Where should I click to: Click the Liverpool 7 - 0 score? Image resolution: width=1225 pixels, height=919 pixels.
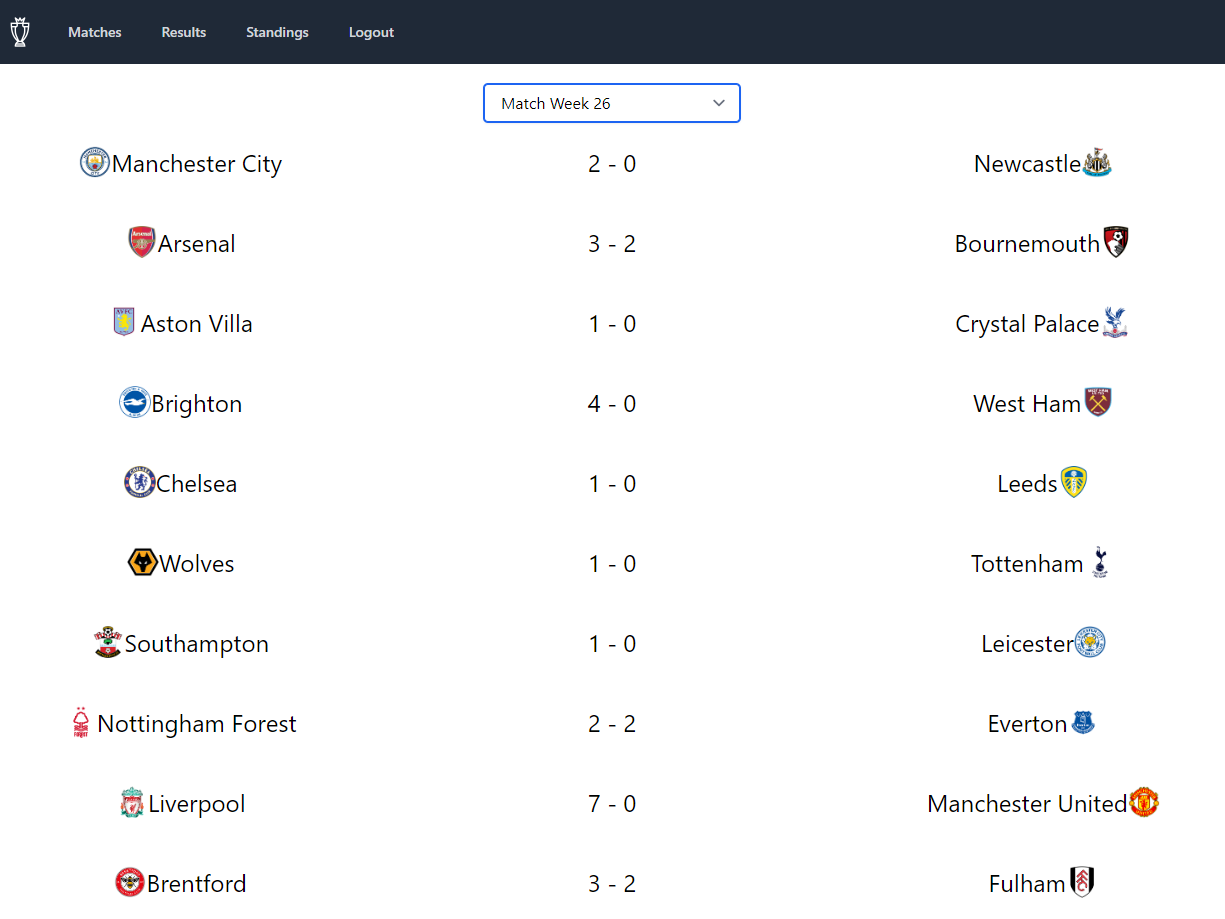(x=612, y=804)
